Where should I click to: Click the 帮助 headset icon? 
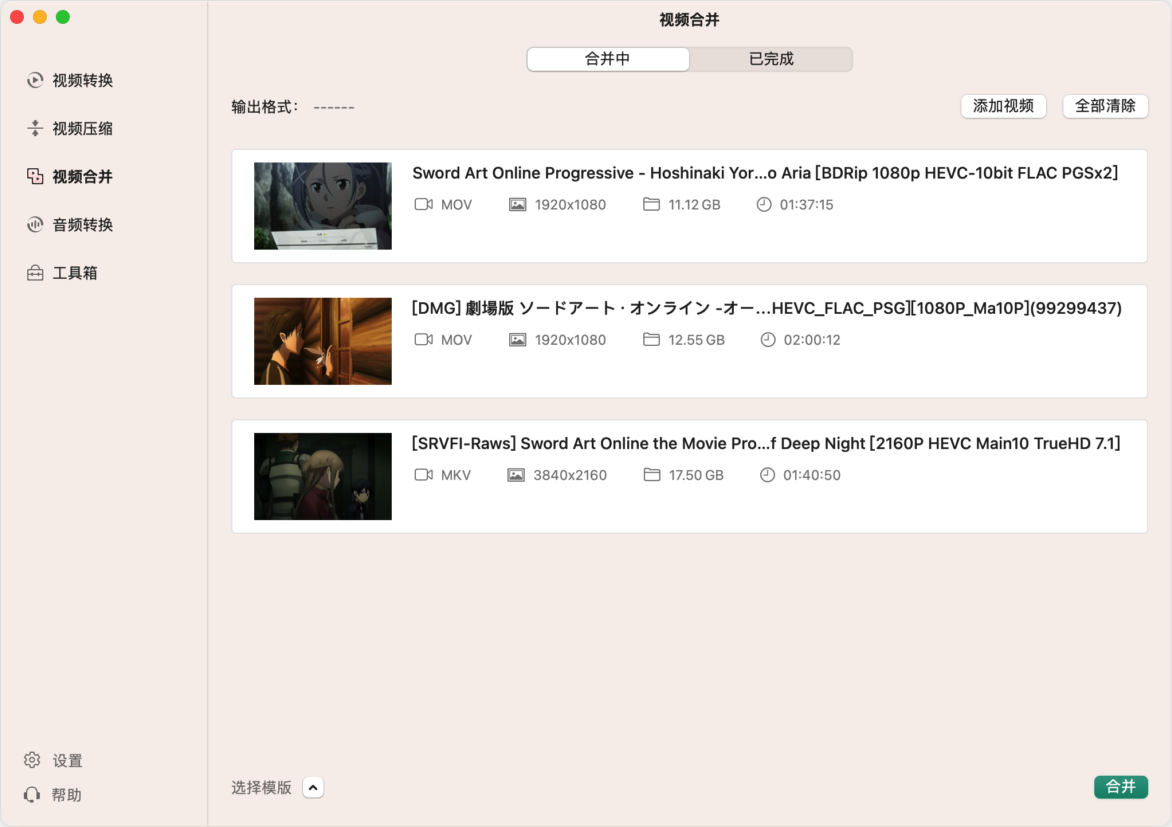click(x=32, y=794)
